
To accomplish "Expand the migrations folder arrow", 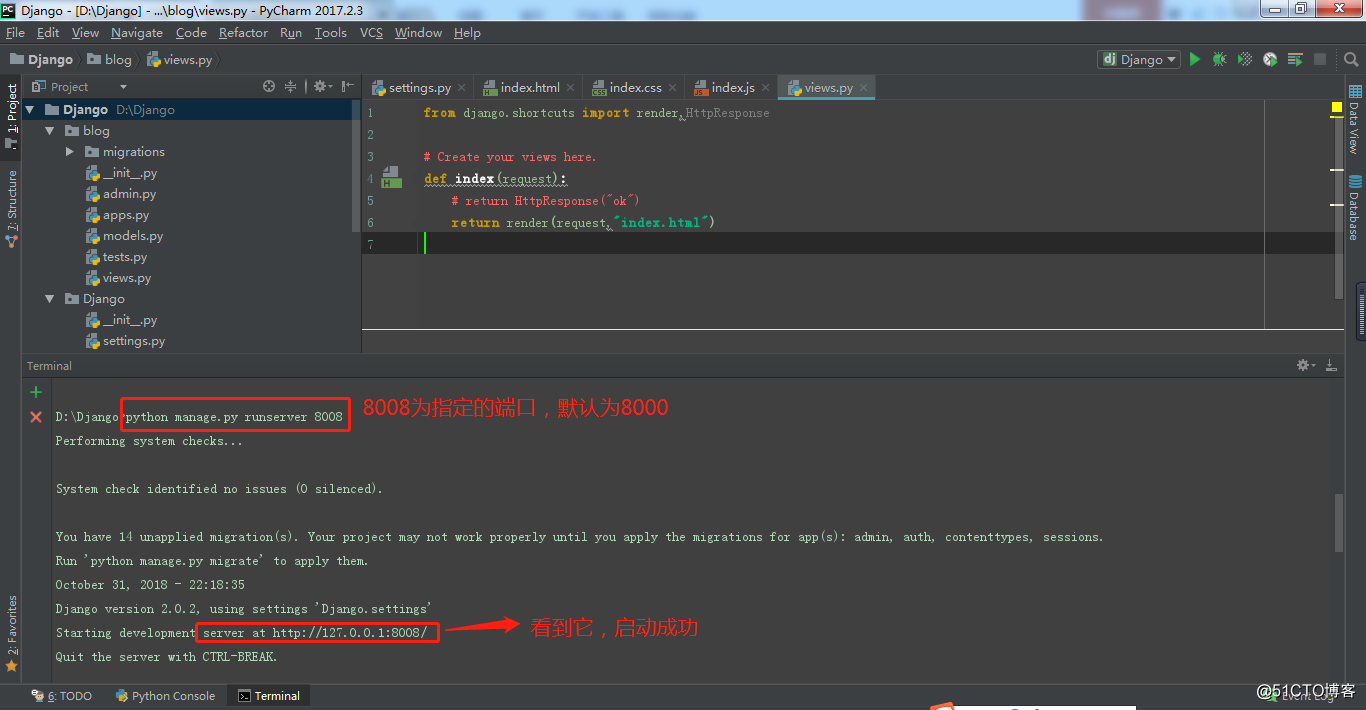I will [69, 152].
